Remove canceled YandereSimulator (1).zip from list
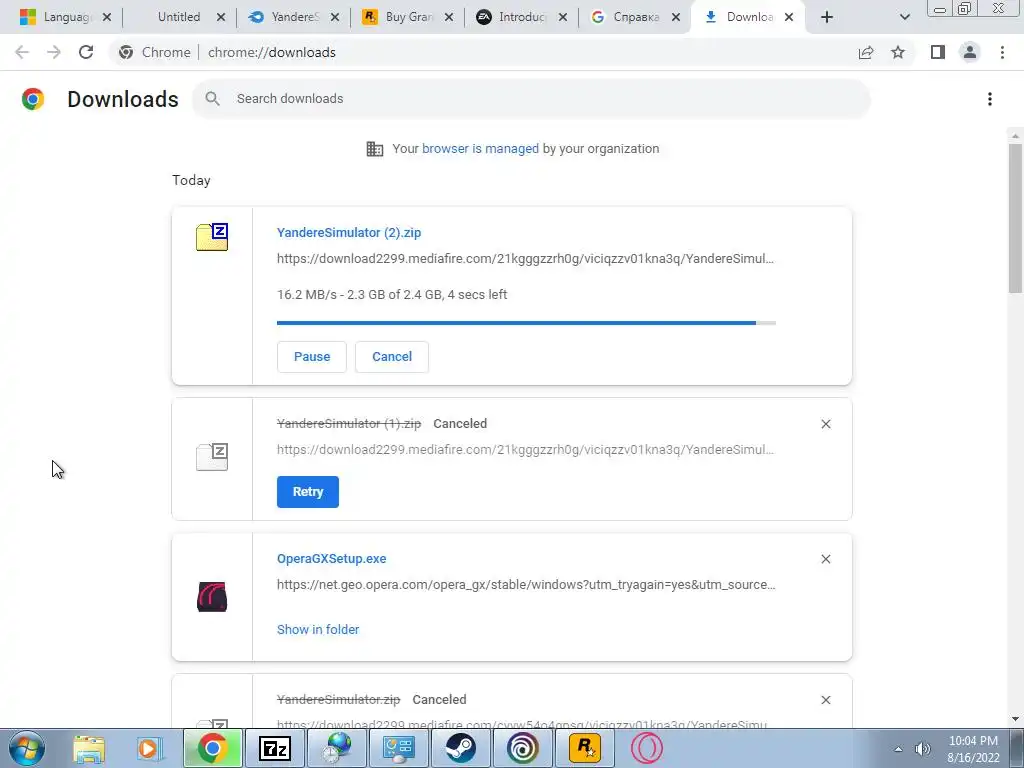Viewport: 1024px width, 768px height. click(825, 424)
